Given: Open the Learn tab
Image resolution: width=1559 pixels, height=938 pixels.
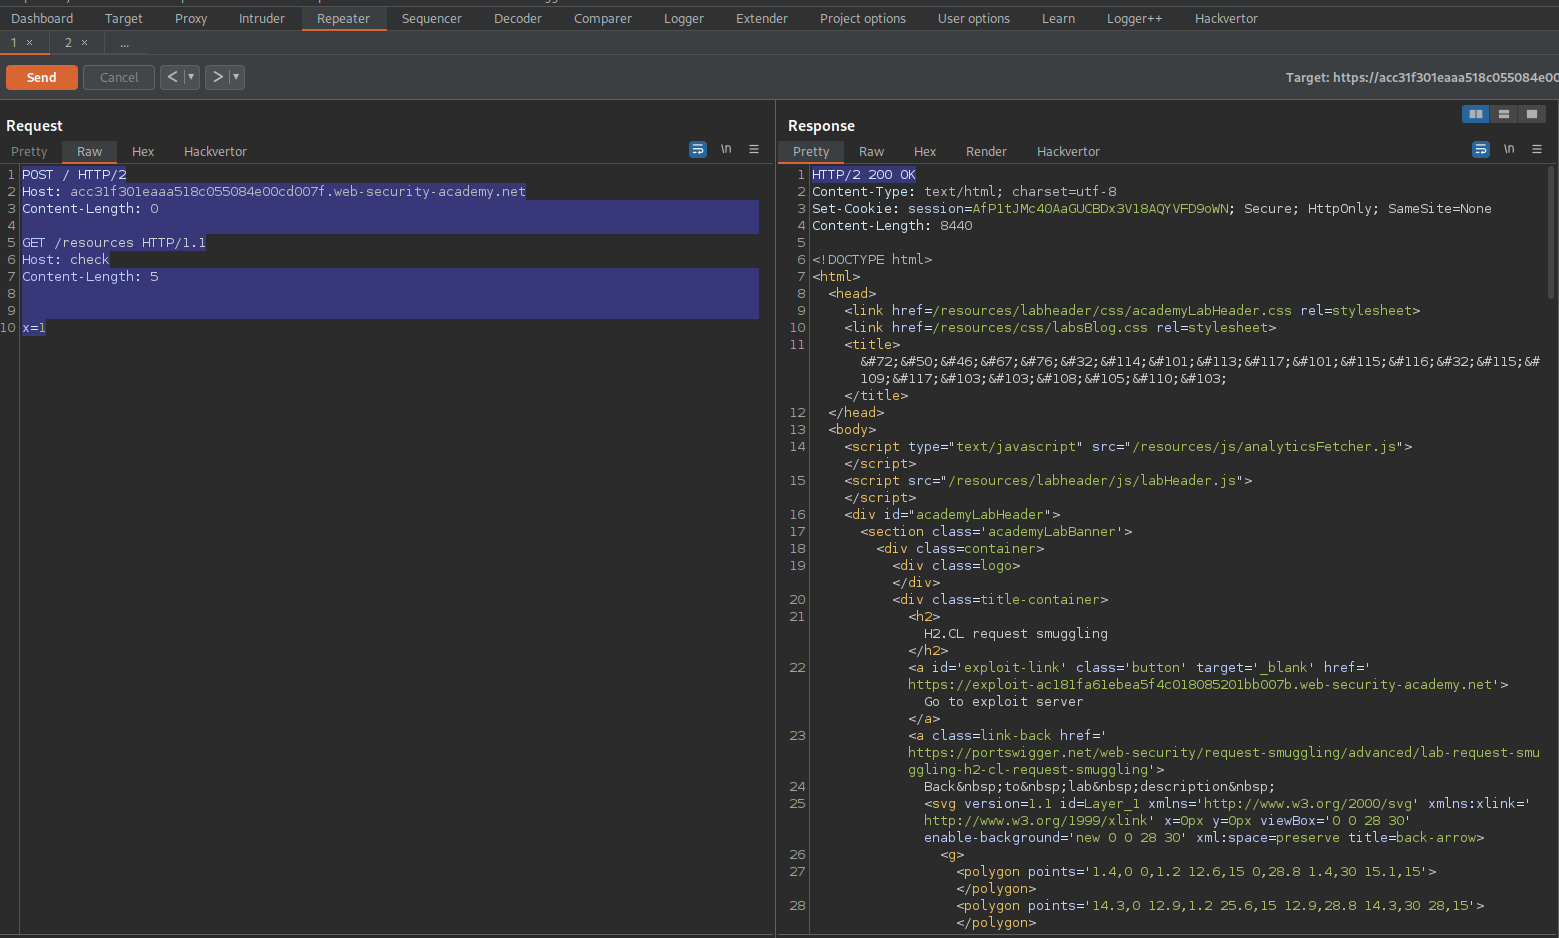Looking at the screenshot, I should point(1058,18).
